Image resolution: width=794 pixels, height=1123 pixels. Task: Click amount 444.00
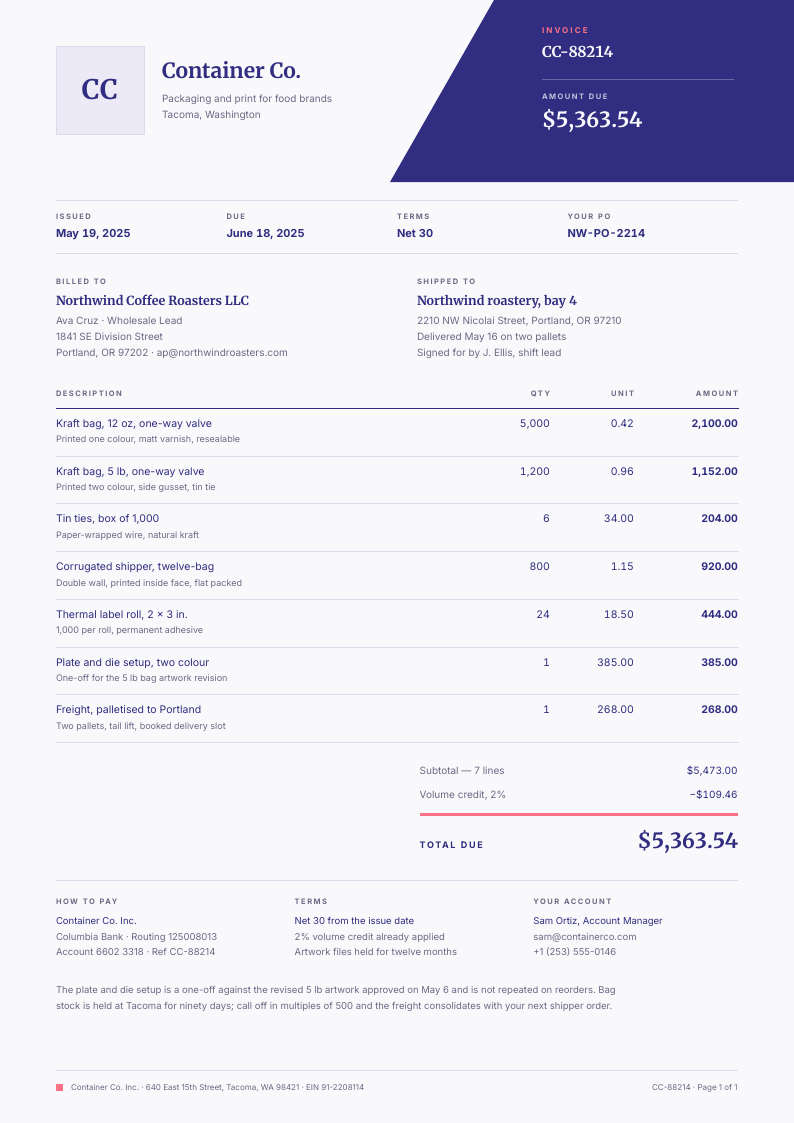click(720, 614)
